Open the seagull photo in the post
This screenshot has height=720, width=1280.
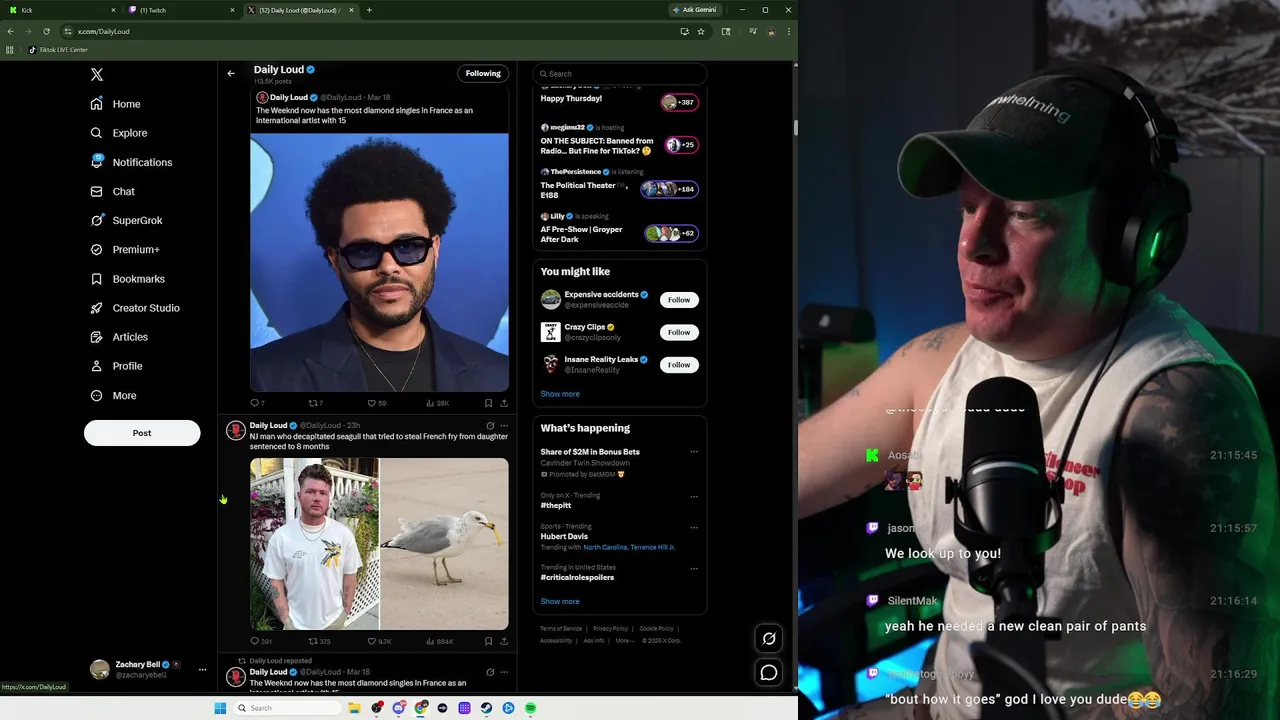(x=444, y=544)
